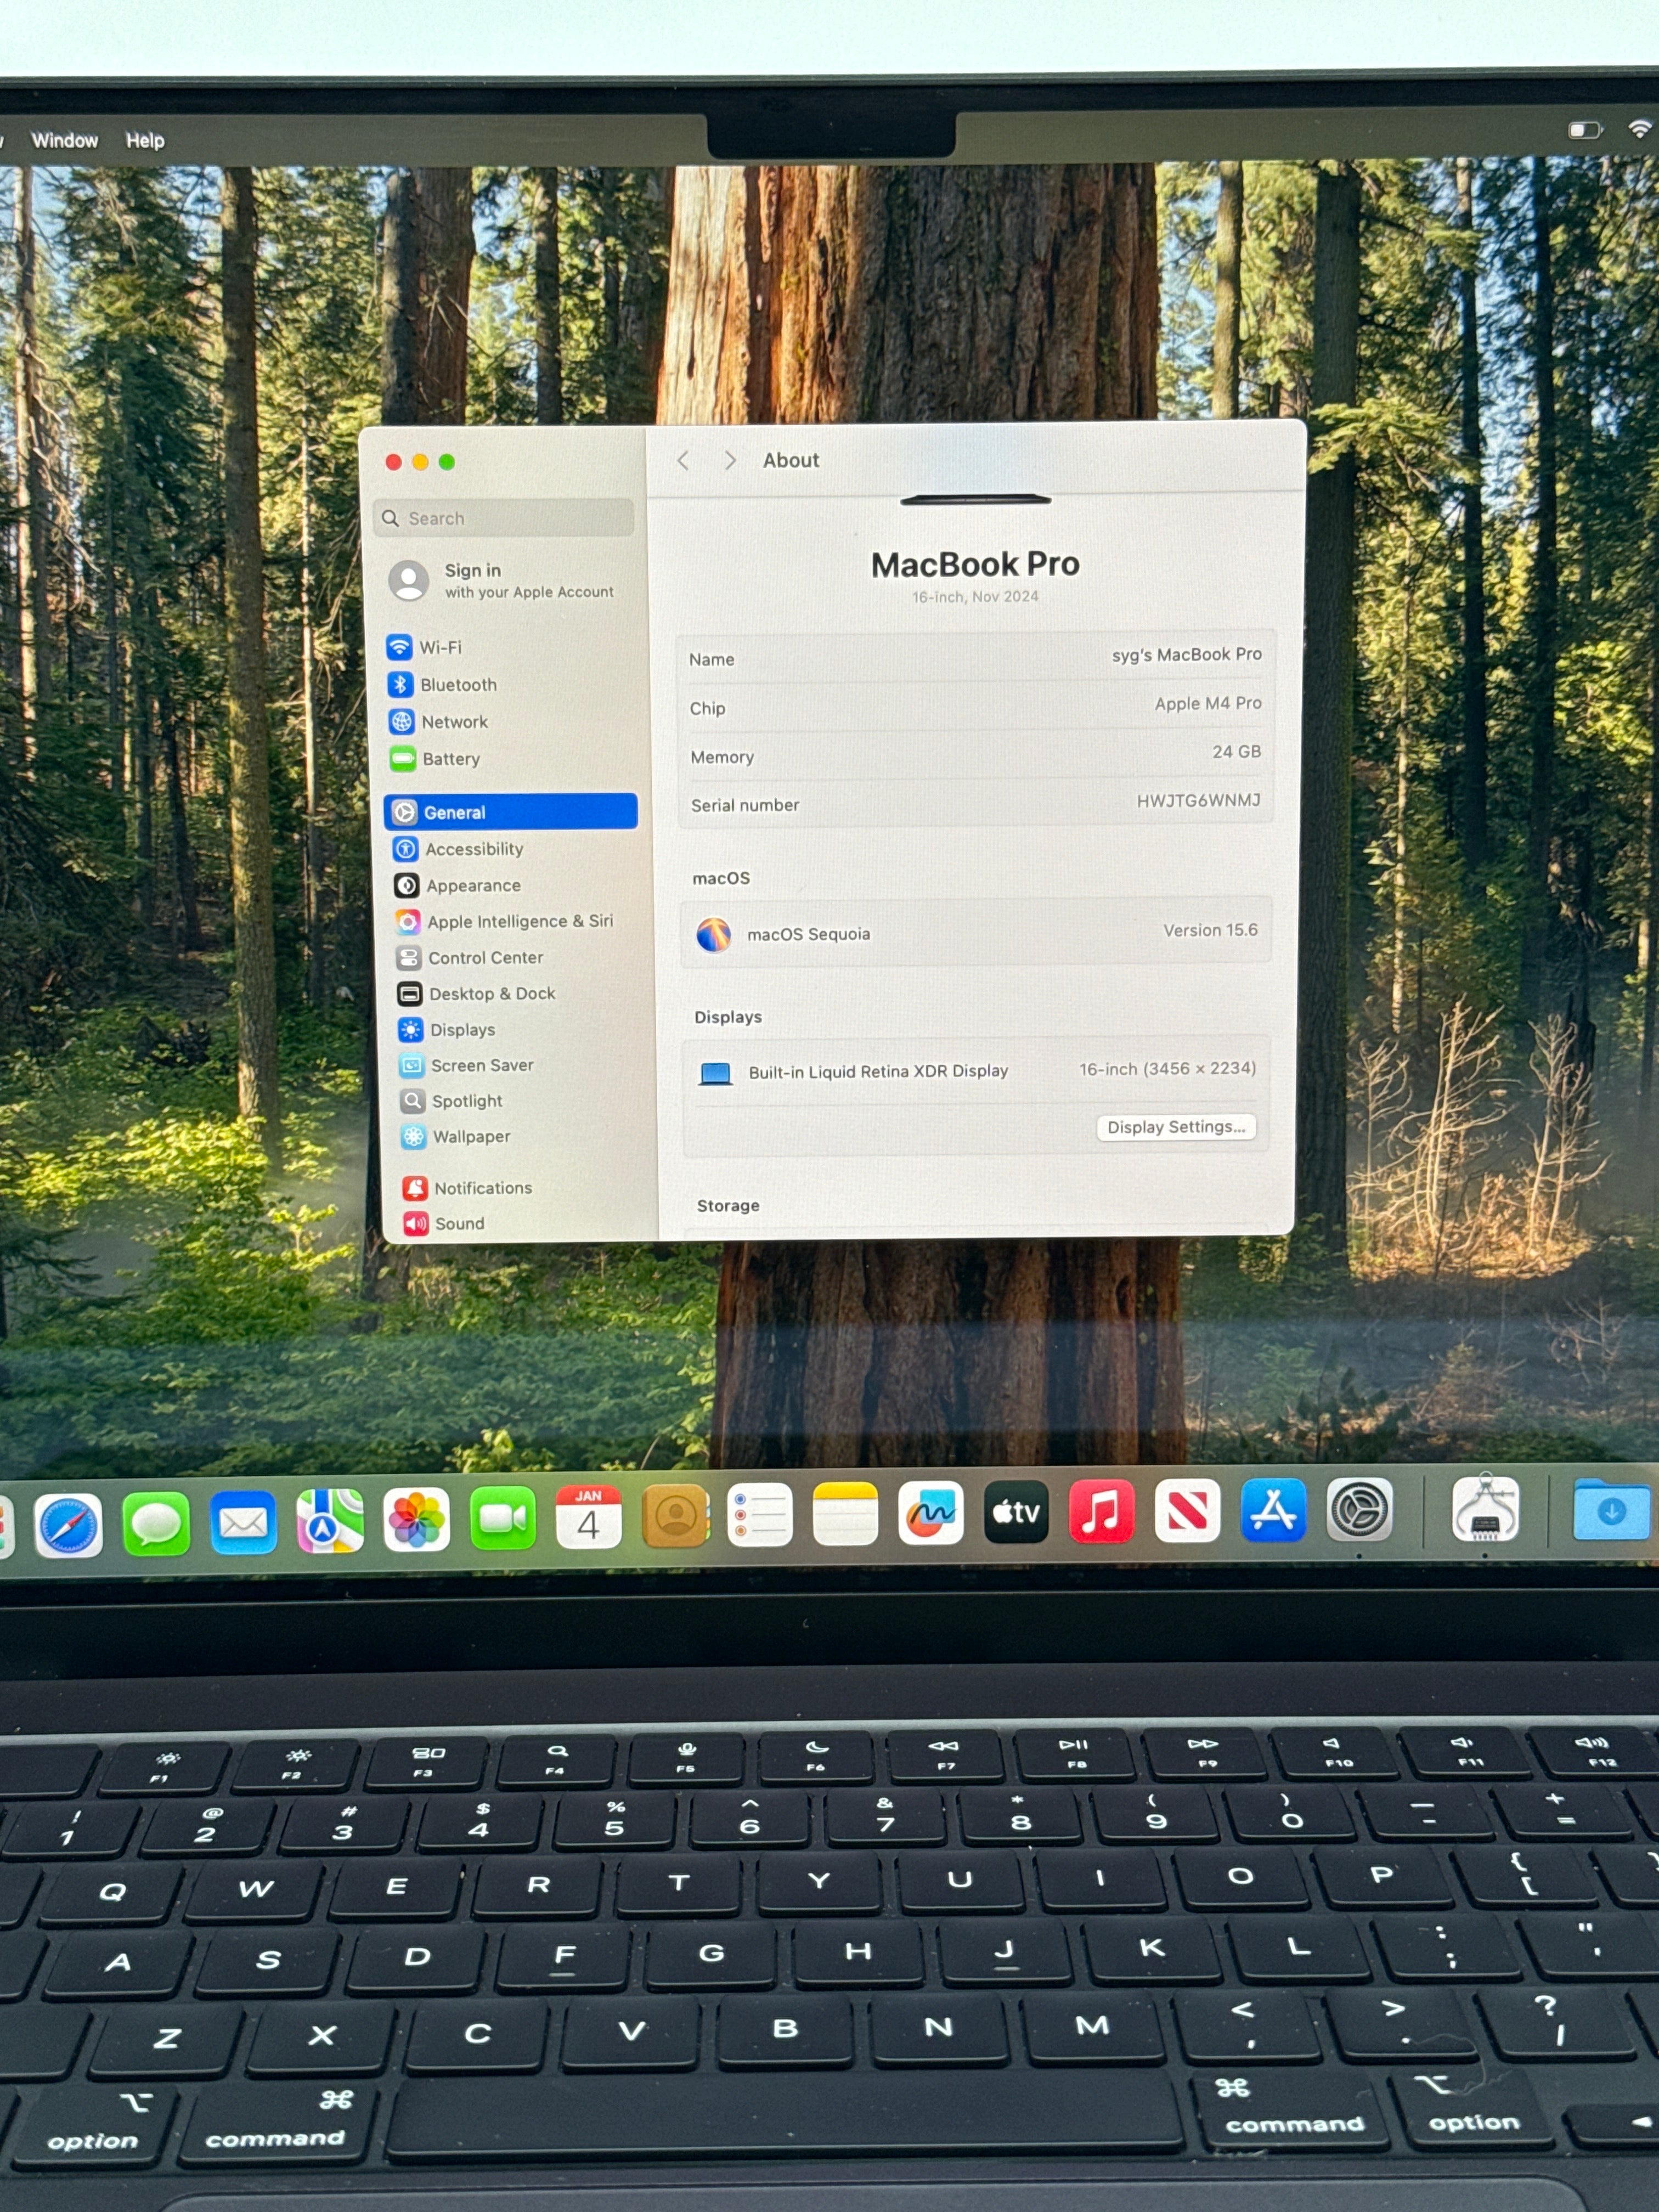Open Contacts from the Dock

674,1516
